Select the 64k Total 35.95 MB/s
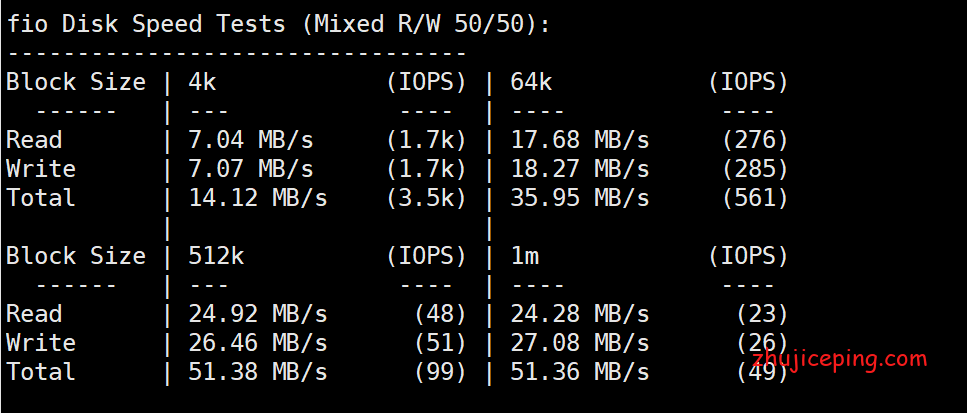Image resolution: width=967 pixels, height=413 pixels. tap(580, 198)
